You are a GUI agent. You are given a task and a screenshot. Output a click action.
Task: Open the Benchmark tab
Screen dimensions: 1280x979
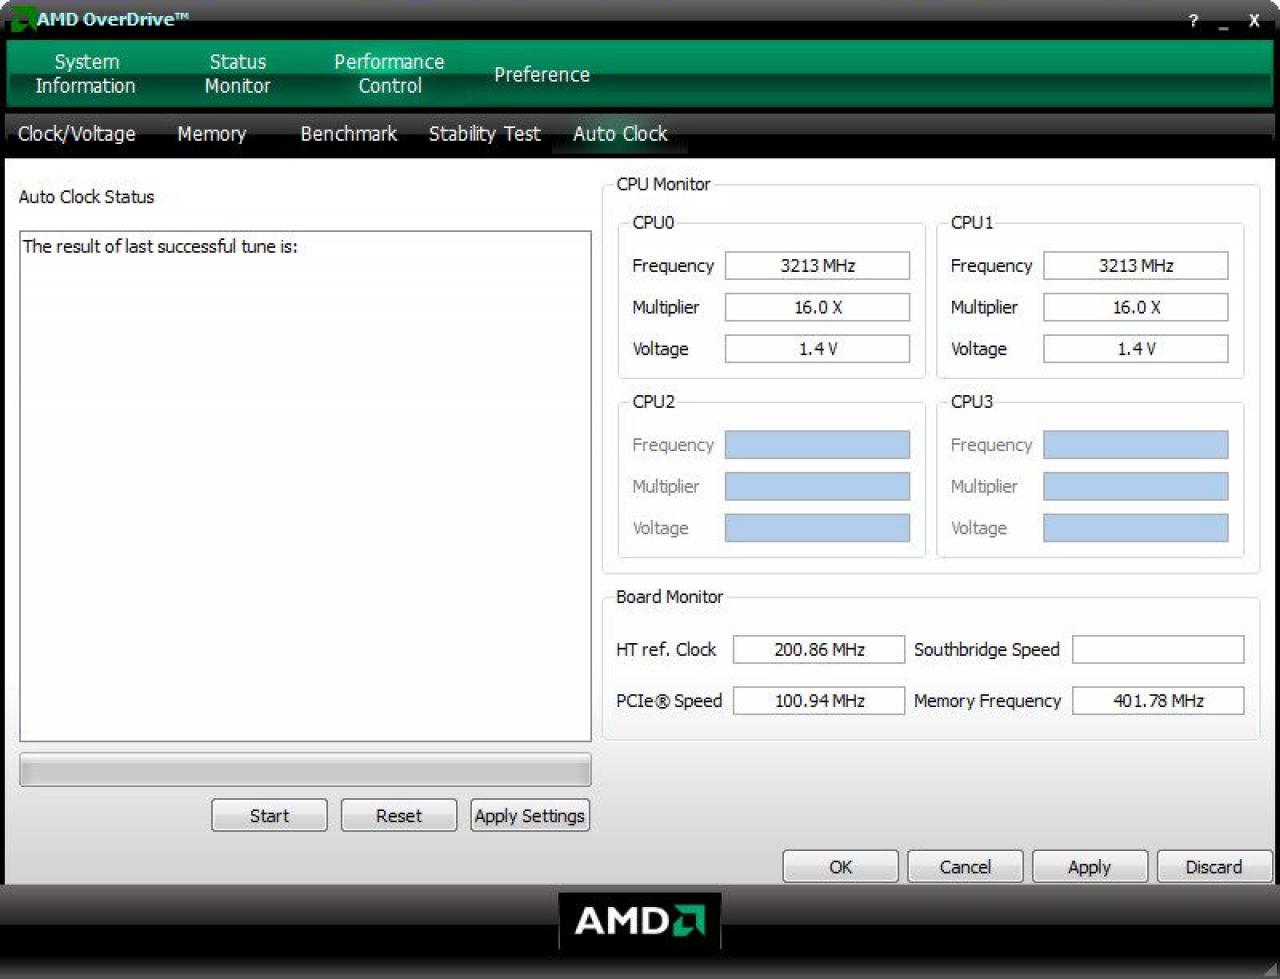point(349,134)
